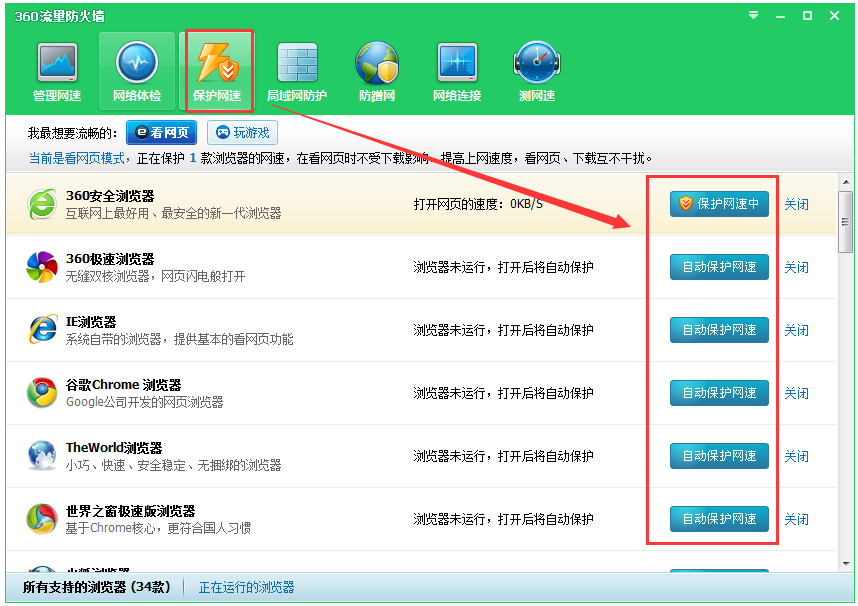This screenshot has height=606, width=858.
Task: Click 关闭 link for 世界之窗极速版浏览器
Action: tap(796, 519)
